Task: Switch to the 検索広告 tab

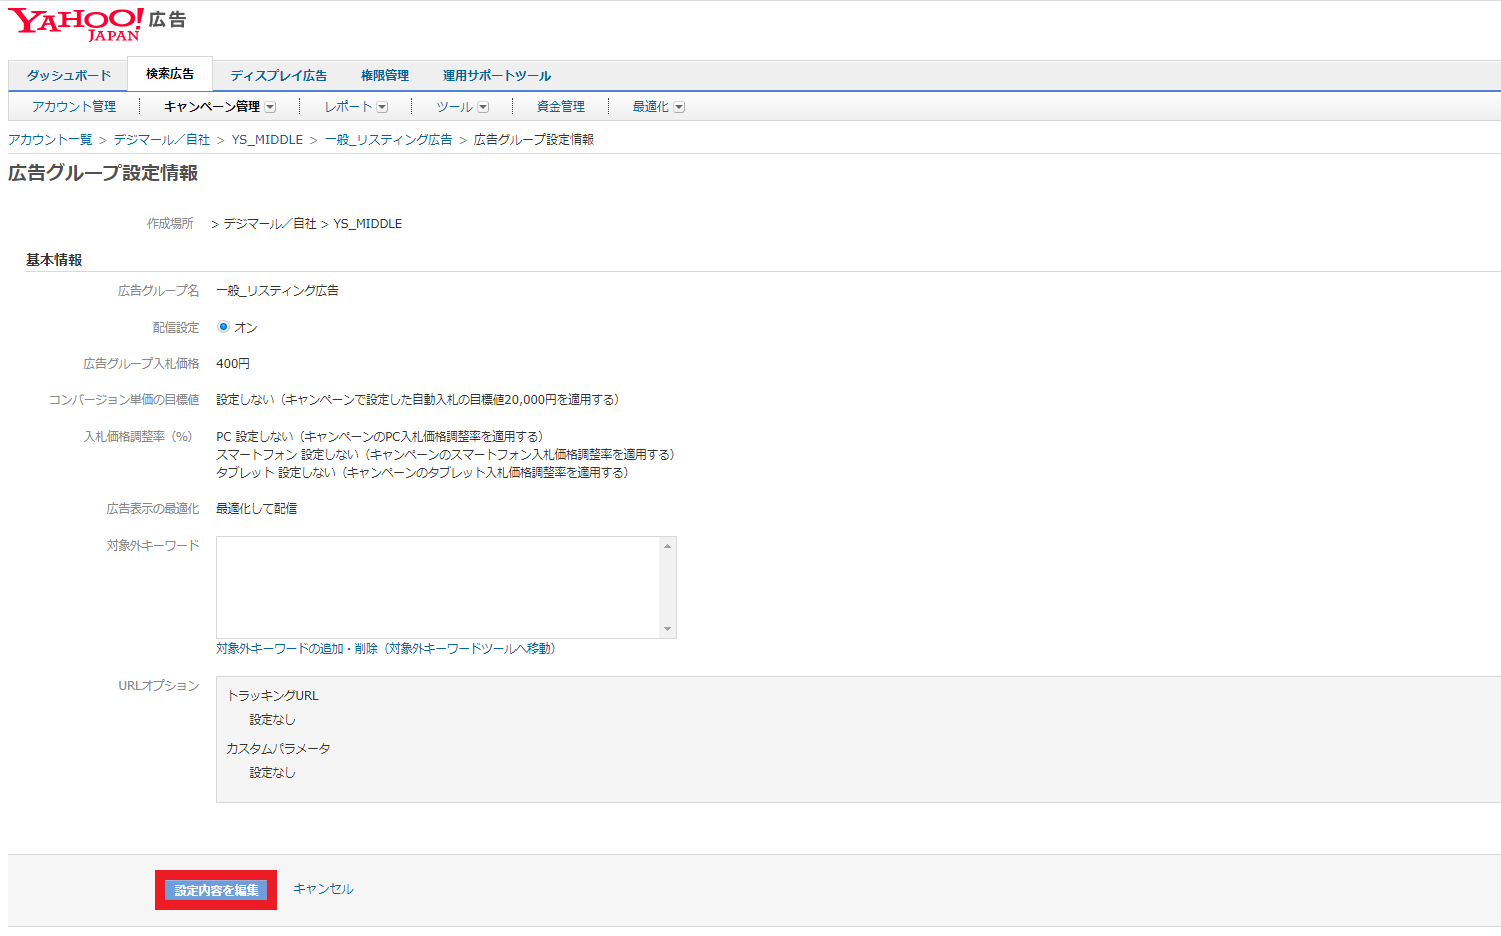Action: (x=170, y=74)
